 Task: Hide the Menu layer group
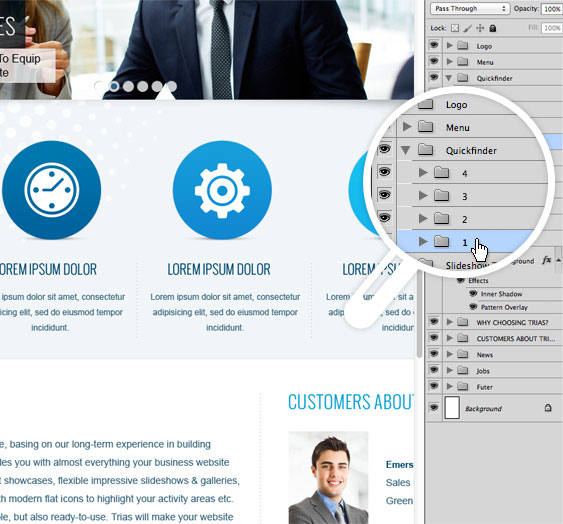[x=434, y=61]
